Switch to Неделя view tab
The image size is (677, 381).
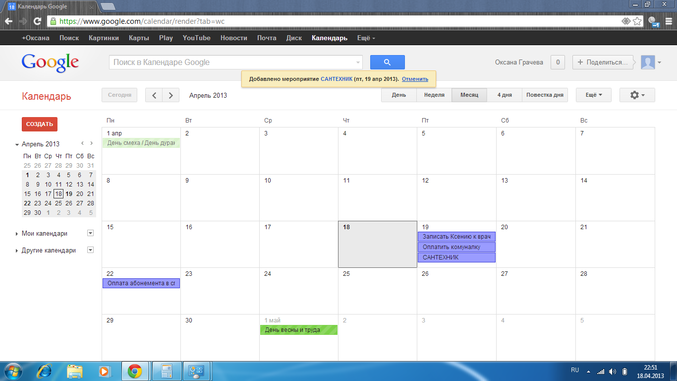pos(434,95)
